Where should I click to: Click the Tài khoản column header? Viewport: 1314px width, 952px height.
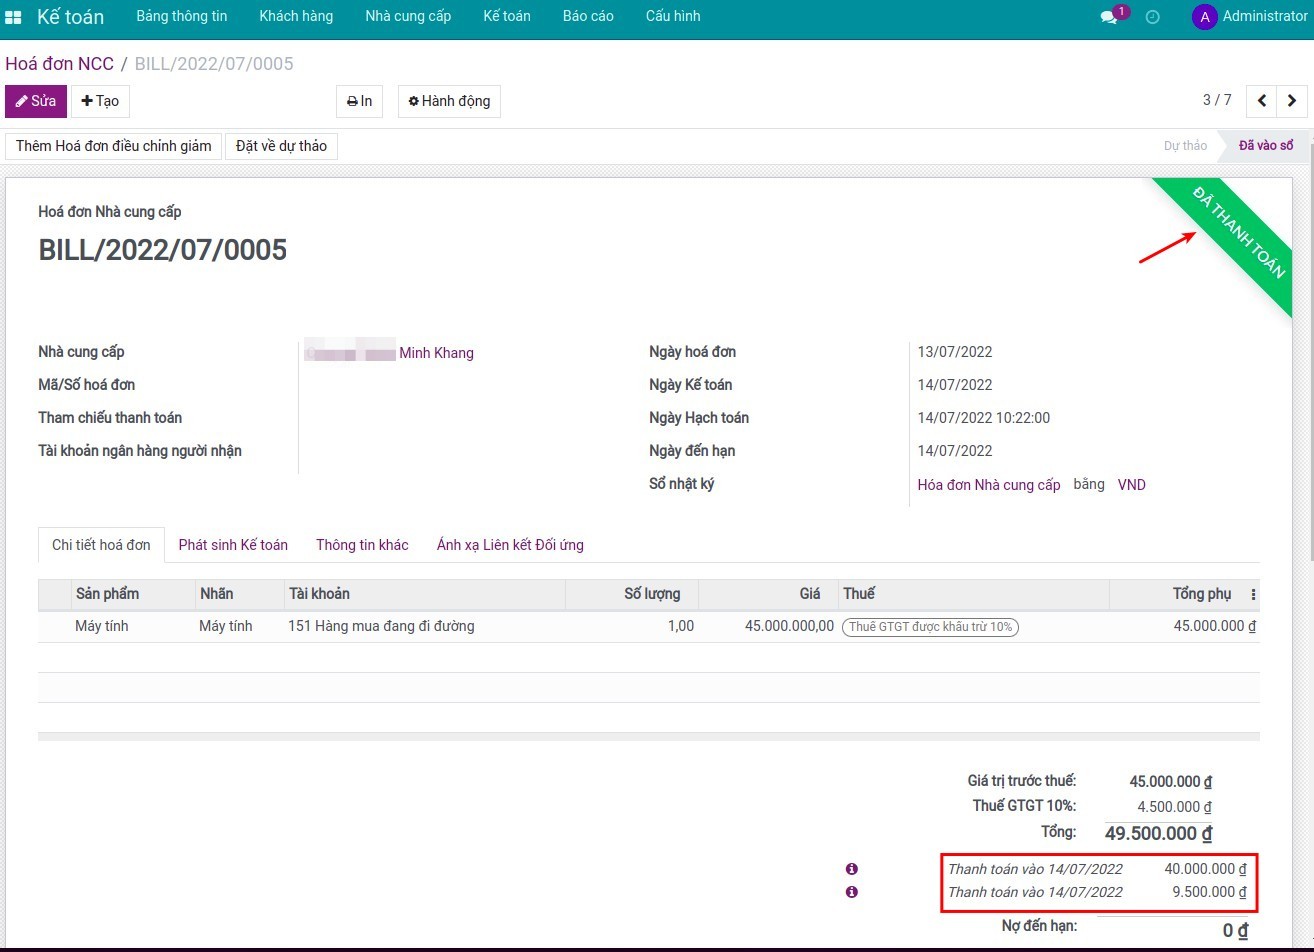pyautogui.click(x=425, y=594)
